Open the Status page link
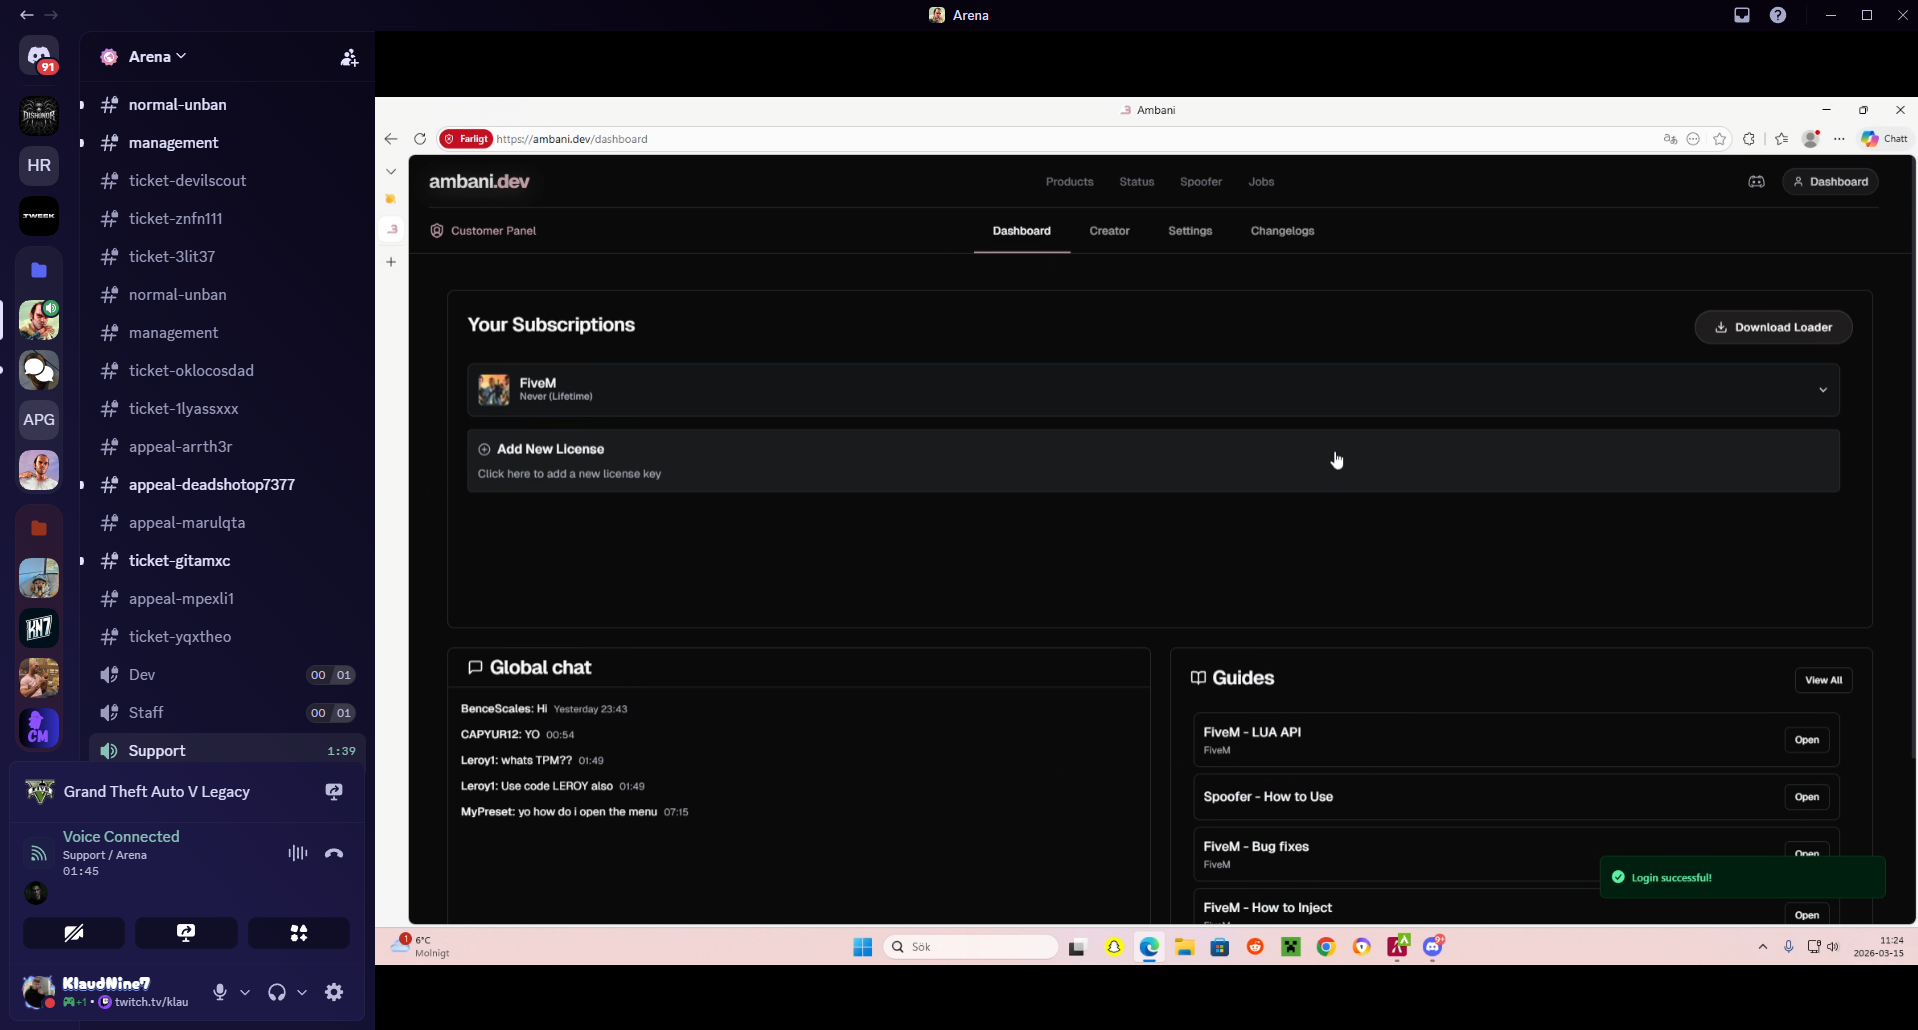This screenshot has height=1030, width=1918. 1137,182
